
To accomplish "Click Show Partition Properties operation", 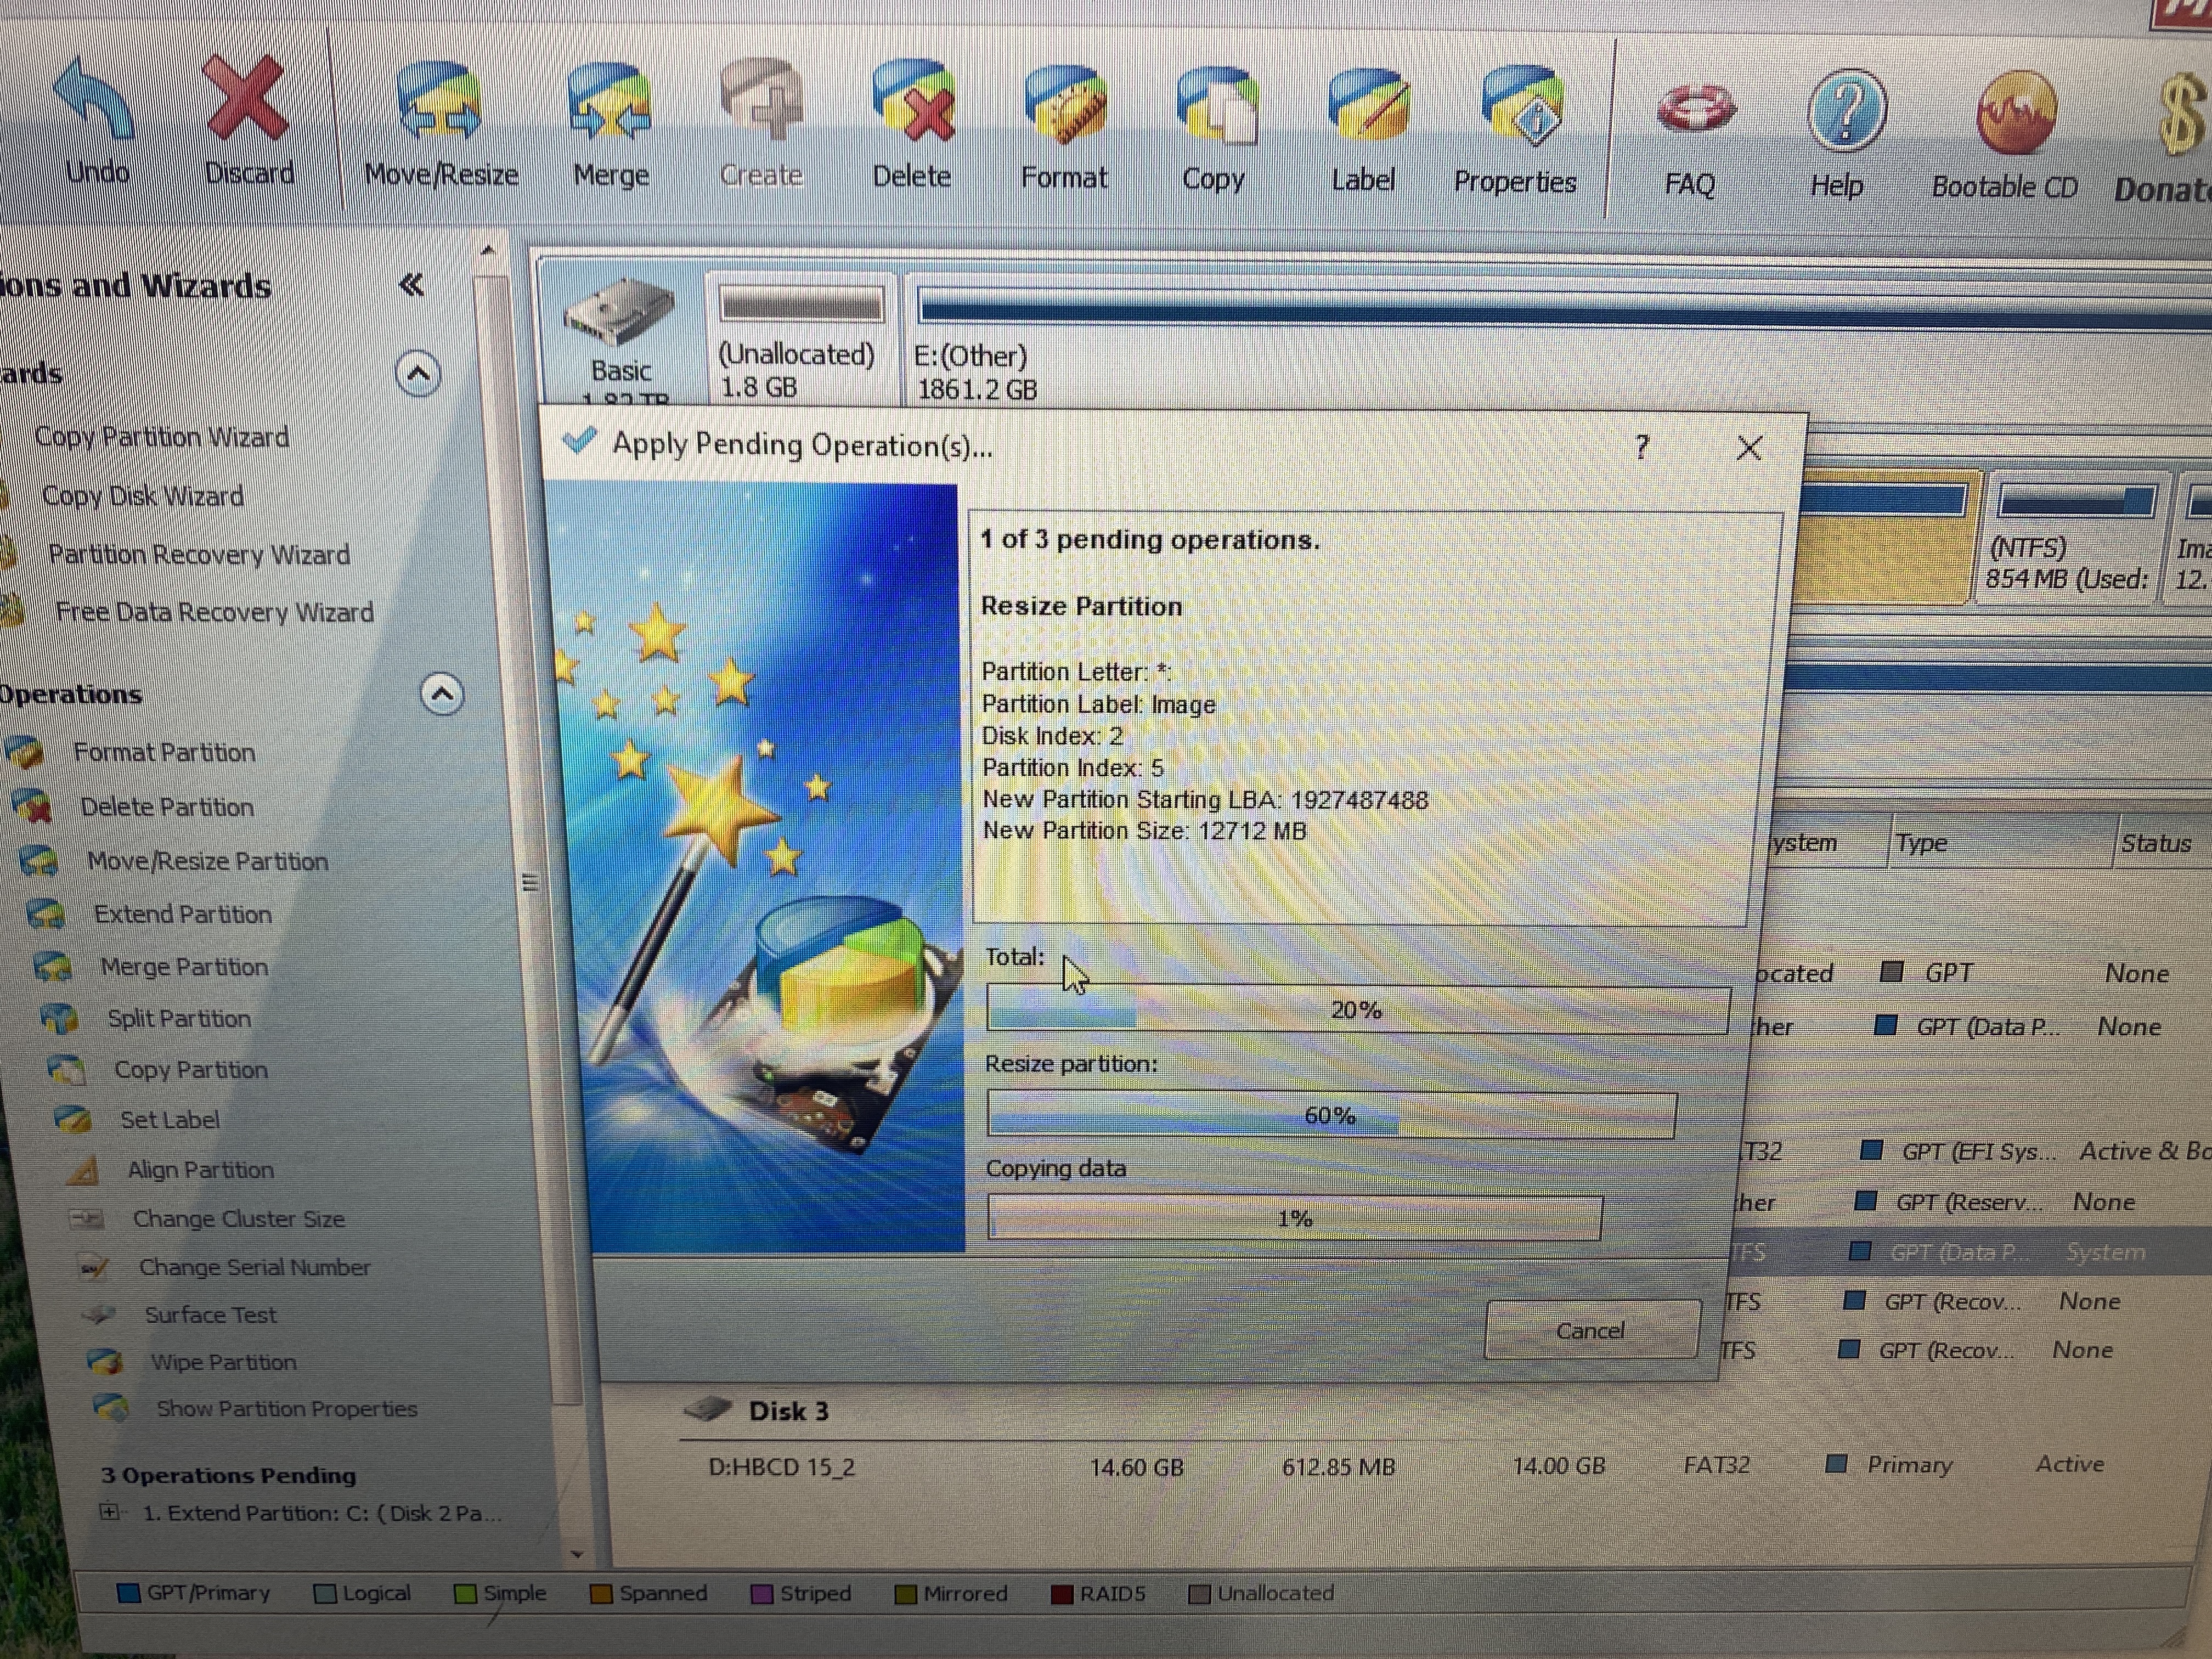I will (x=287, y=1408).
